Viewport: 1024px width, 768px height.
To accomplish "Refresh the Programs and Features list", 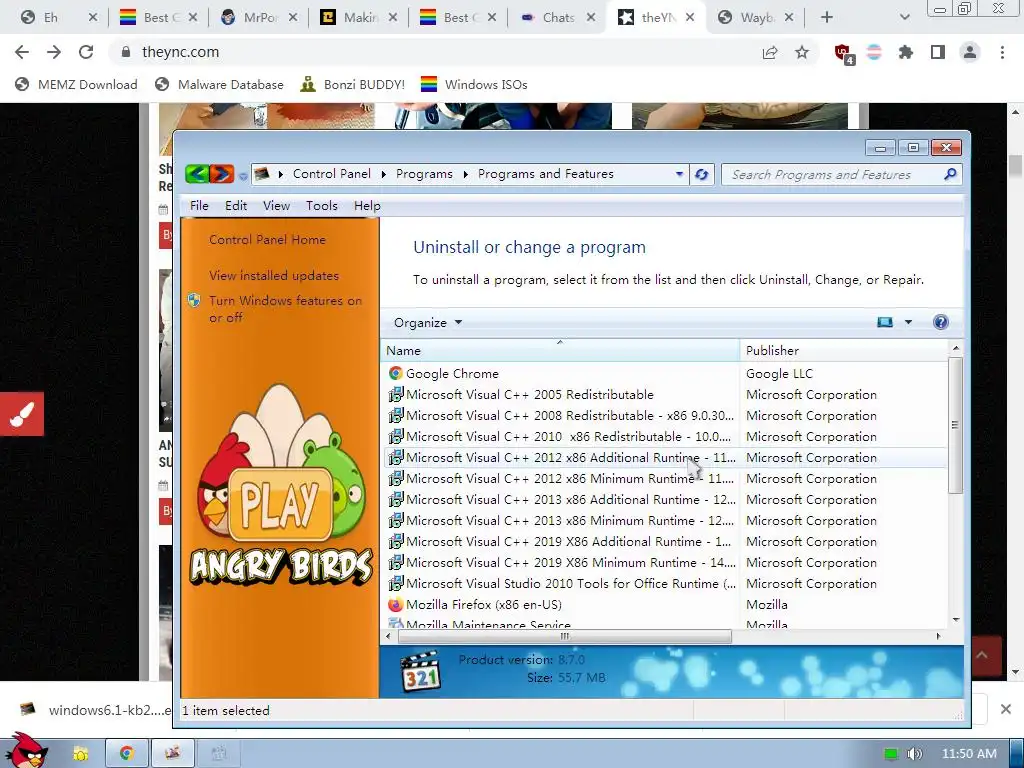I will click(x=702, y=174).
